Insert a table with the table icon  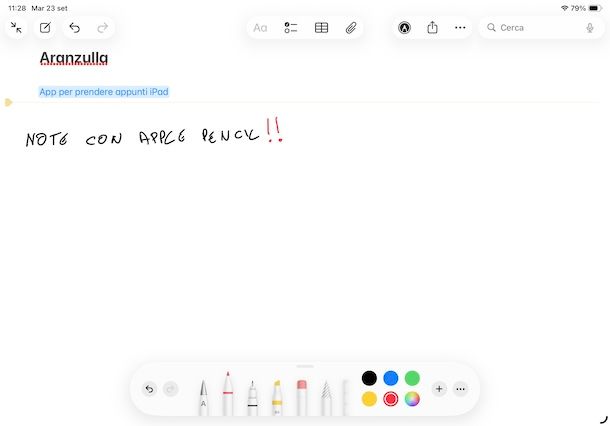point(321,28)
